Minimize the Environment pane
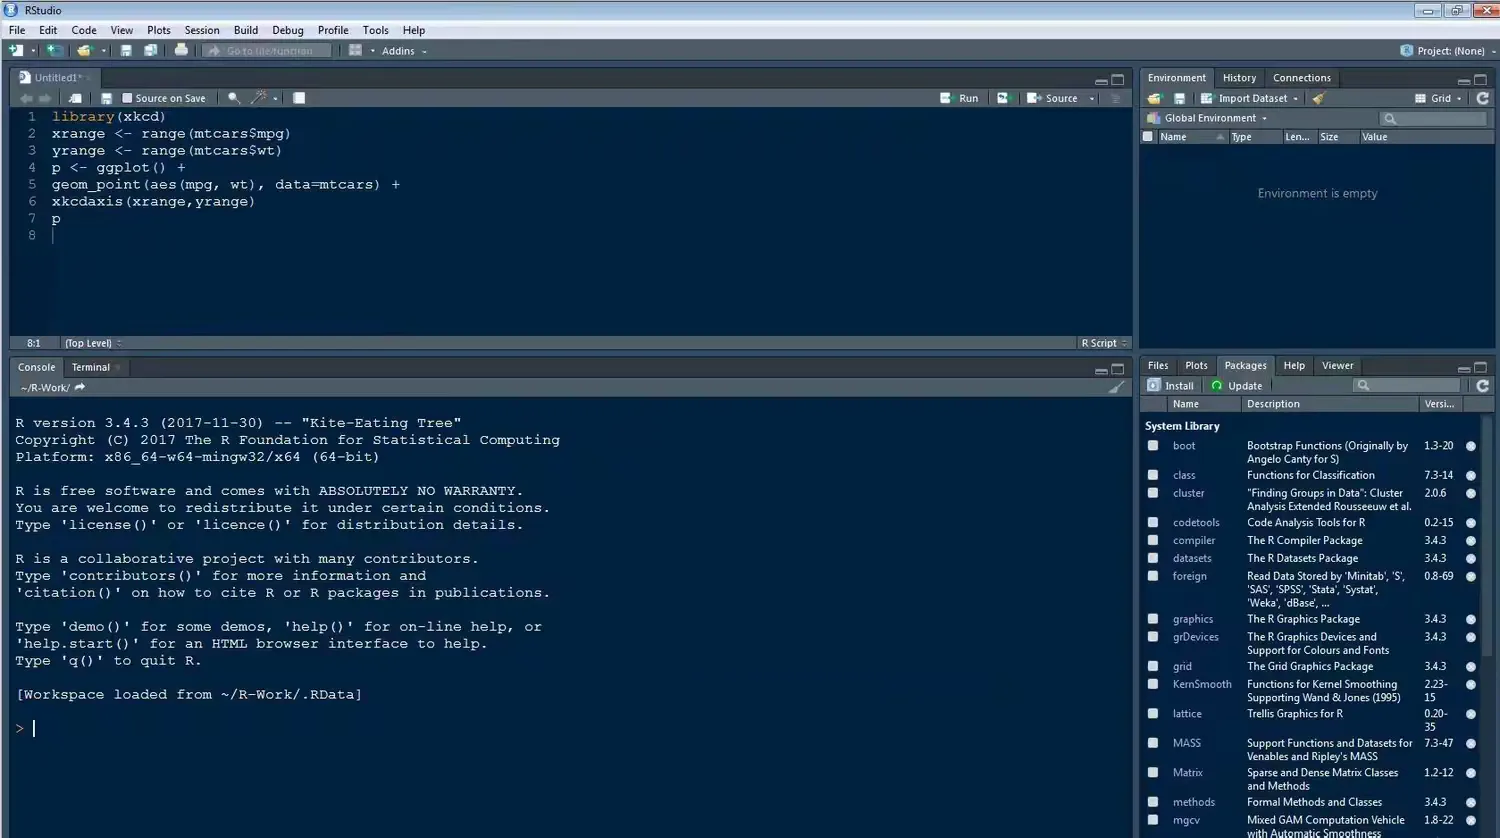Screen dimensions: 1500x838 coord(1464,80)
